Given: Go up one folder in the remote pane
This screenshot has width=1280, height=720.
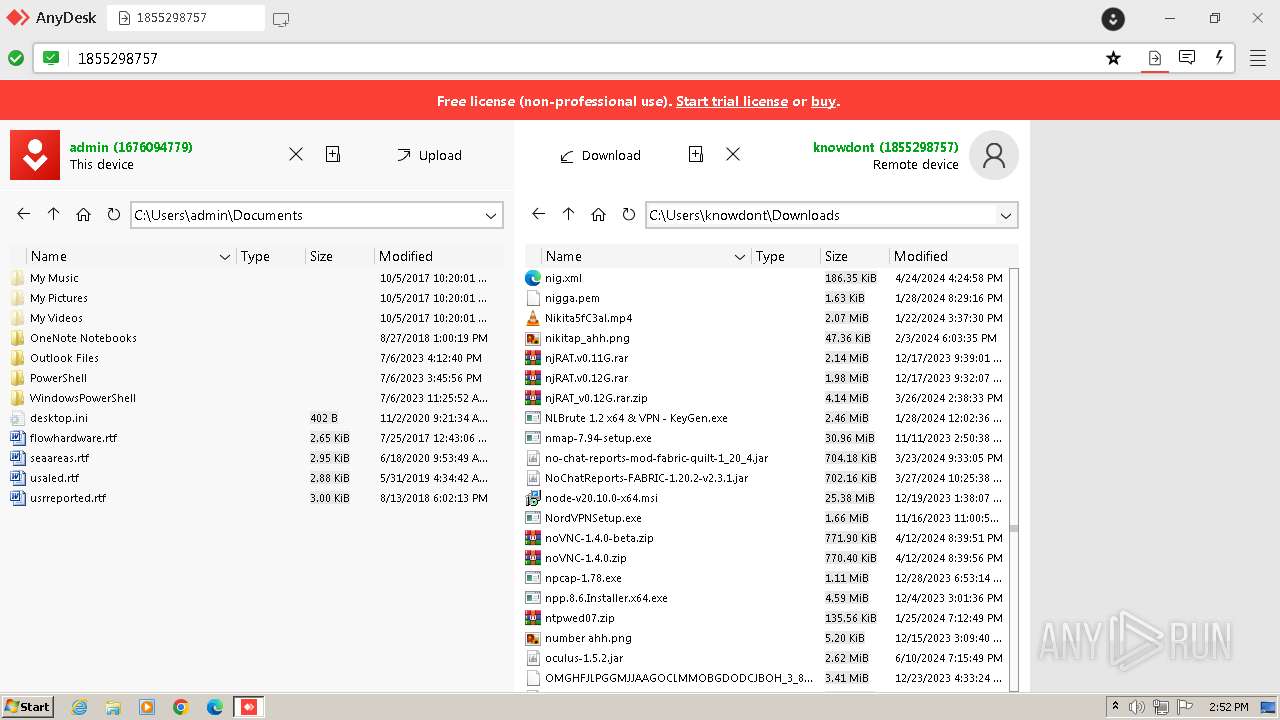Looking at the screenshot, I should 569,214.
